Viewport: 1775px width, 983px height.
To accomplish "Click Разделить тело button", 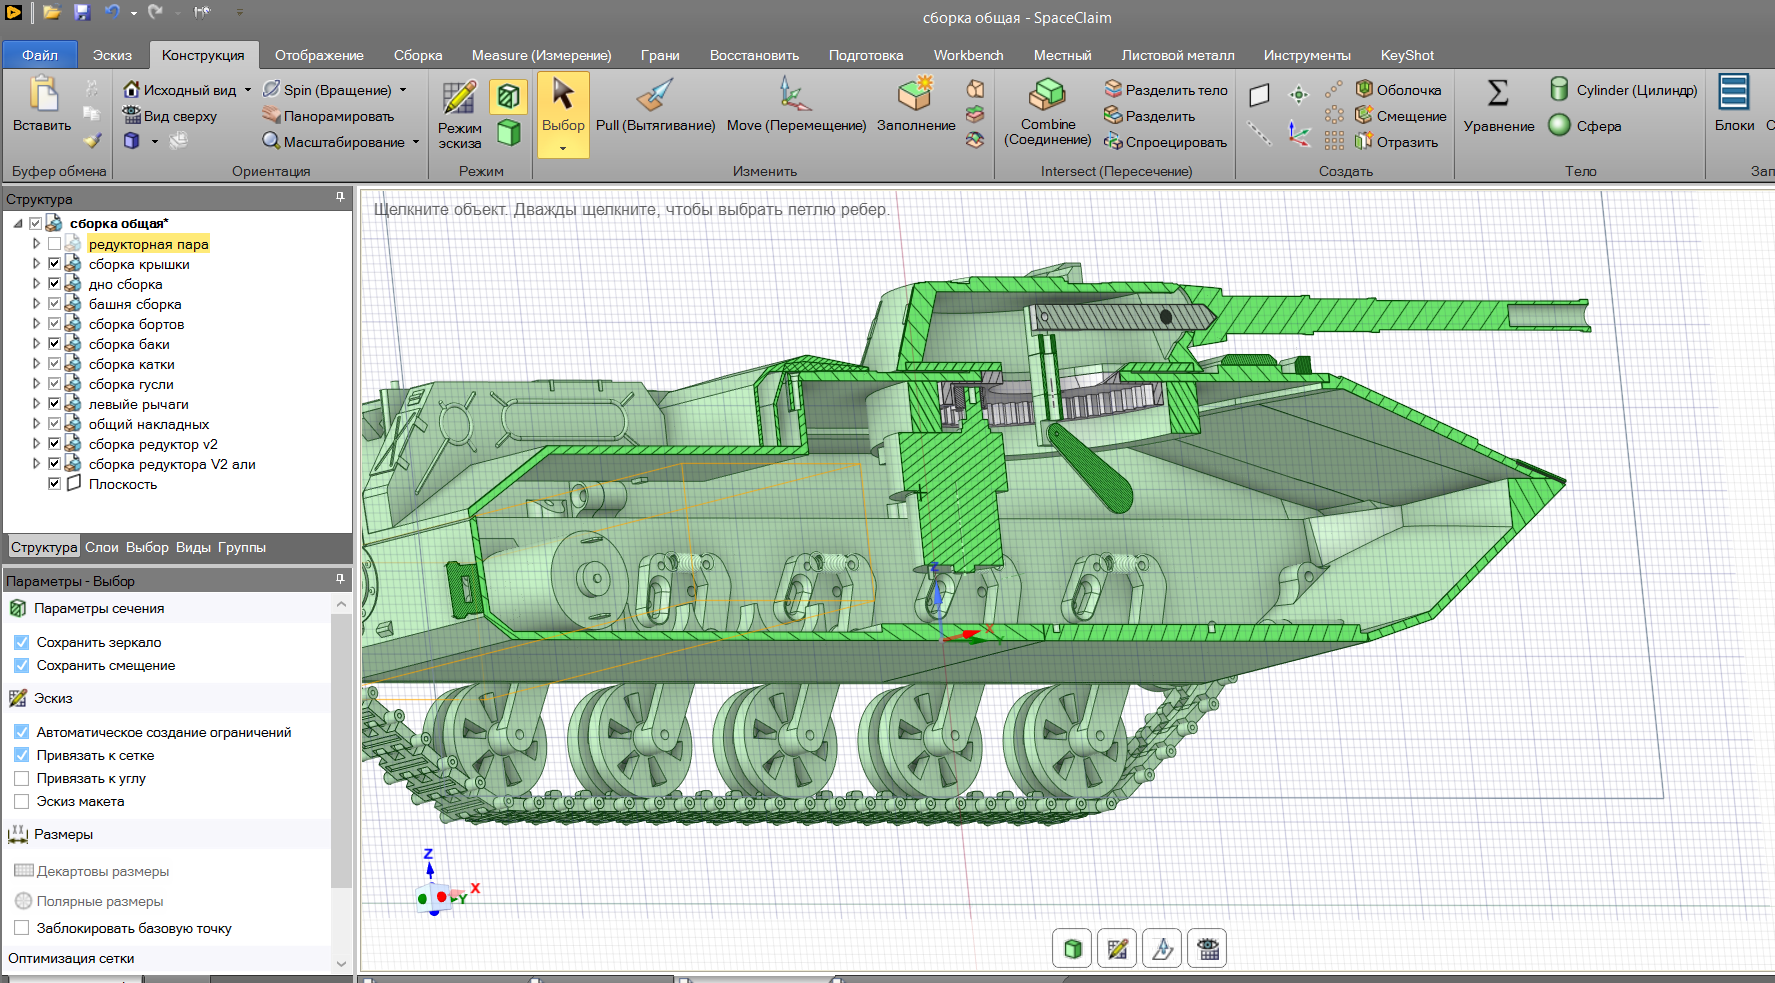I will click(x=1165, y=90).
